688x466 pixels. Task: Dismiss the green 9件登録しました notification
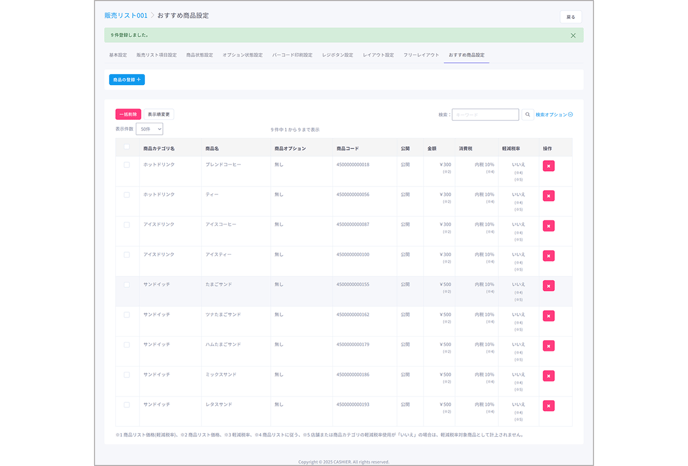[573, 36]
